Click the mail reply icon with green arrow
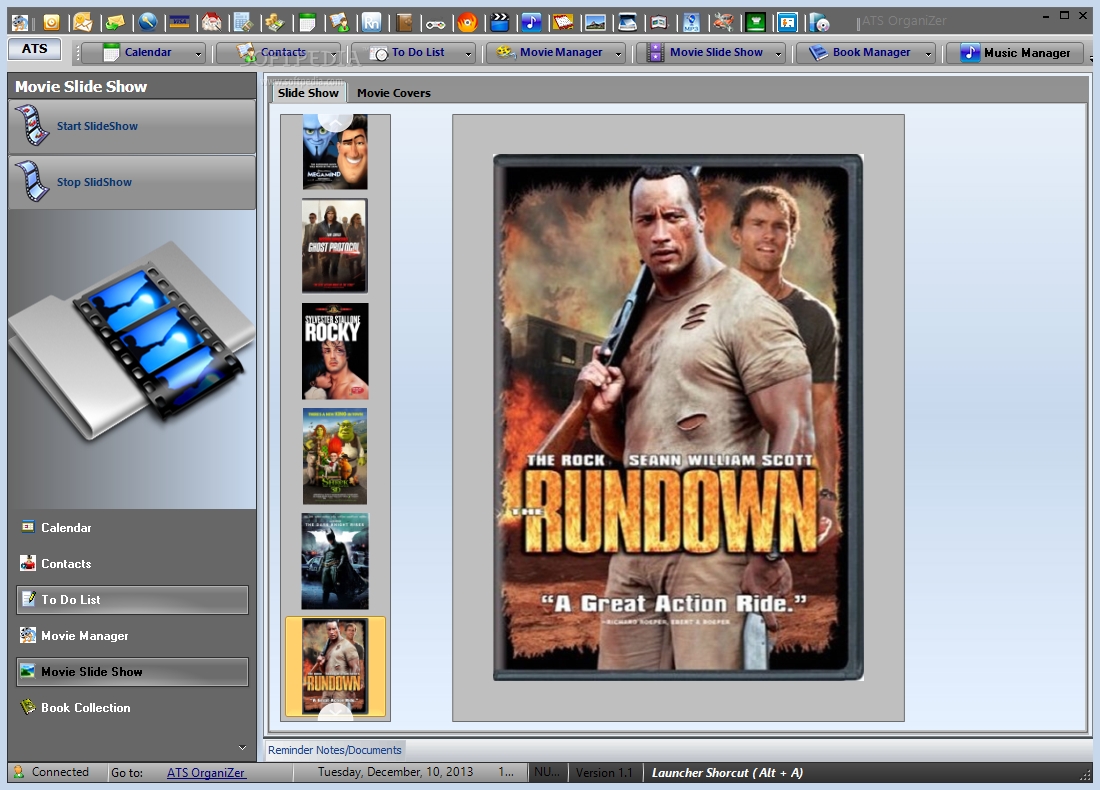1100x790 pixels. (x=115, y=22)
